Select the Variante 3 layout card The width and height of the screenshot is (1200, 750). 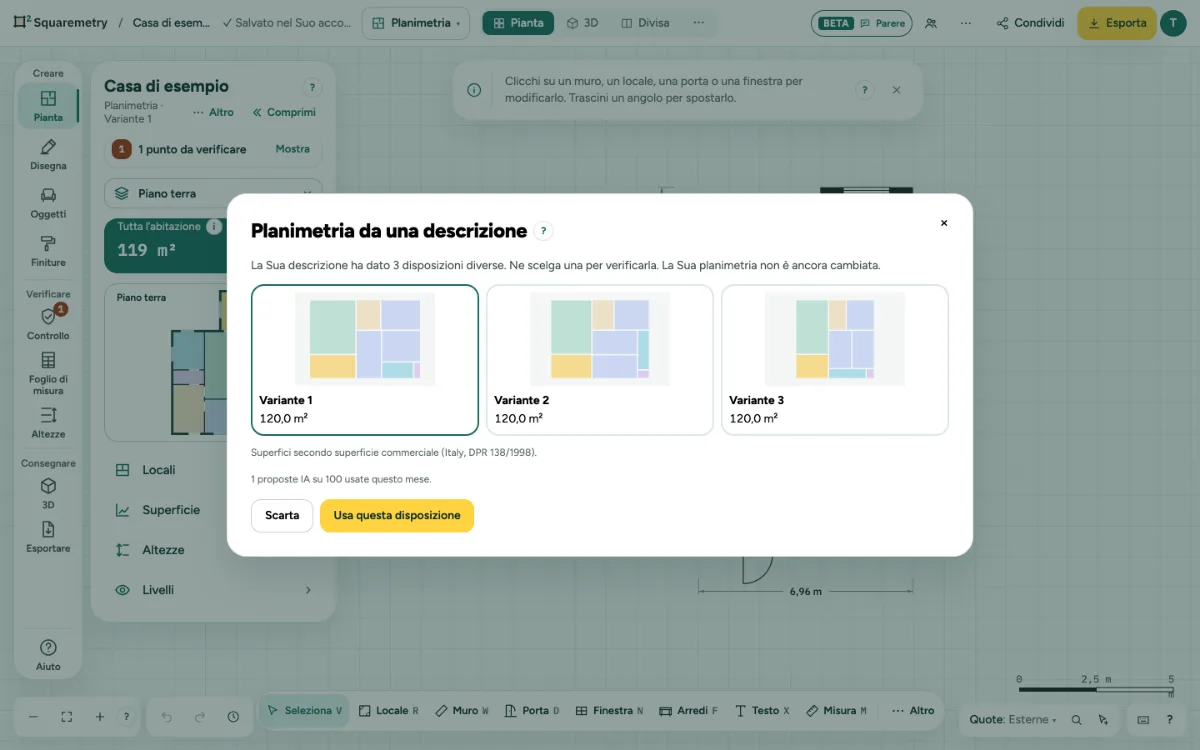pos(835,360)
